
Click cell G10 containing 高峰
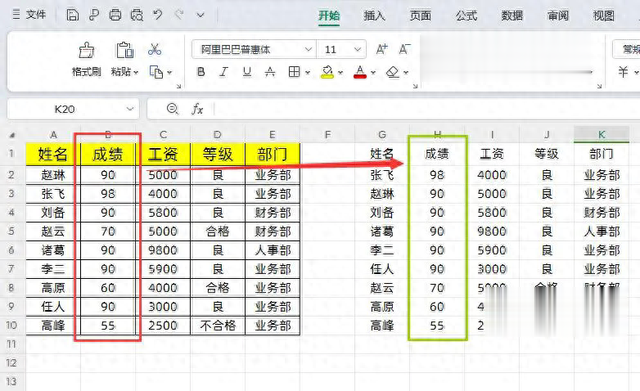tap(382, 326)
